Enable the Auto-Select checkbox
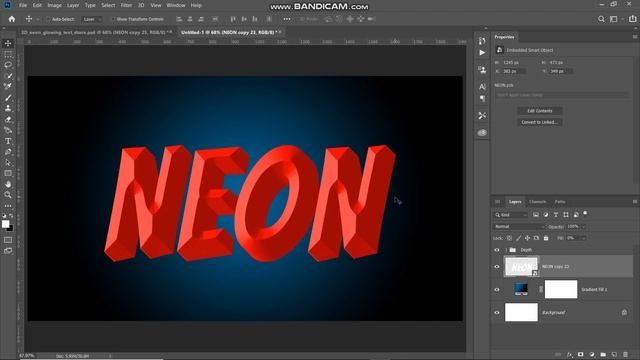 pyautogui.click(x=48, y=19)
